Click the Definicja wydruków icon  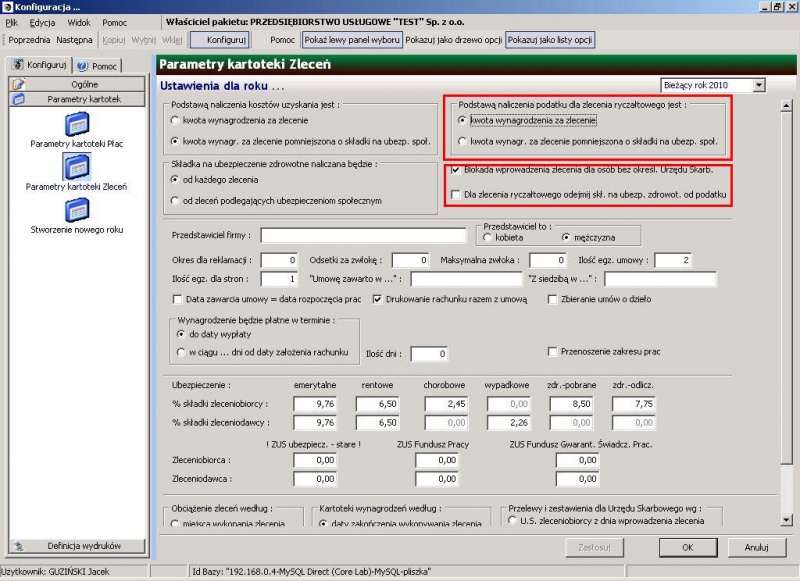click(x=18, y=546)
